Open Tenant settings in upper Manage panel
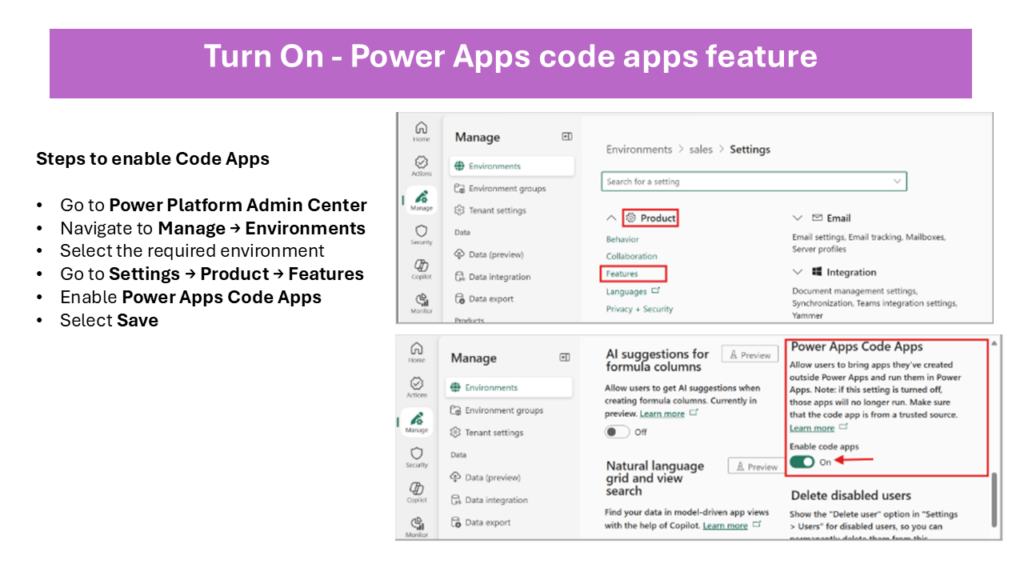This screenshot has height=576, width=1024. (x=496, y=210)
